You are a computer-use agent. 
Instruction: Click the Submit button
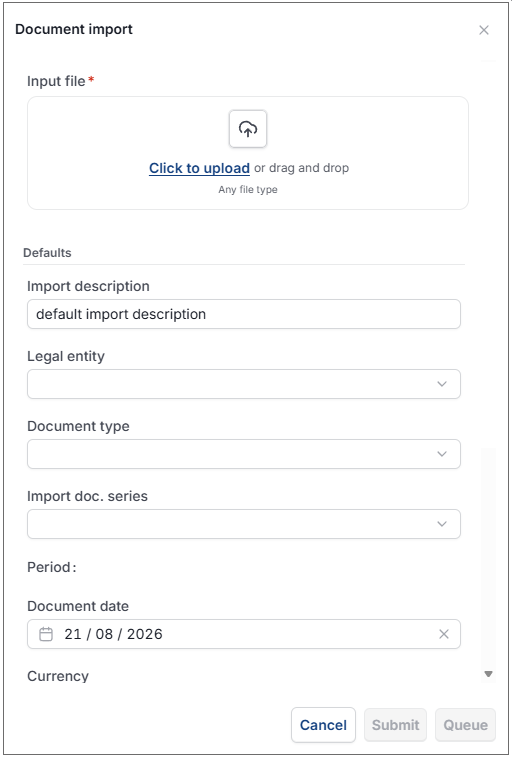395,725
